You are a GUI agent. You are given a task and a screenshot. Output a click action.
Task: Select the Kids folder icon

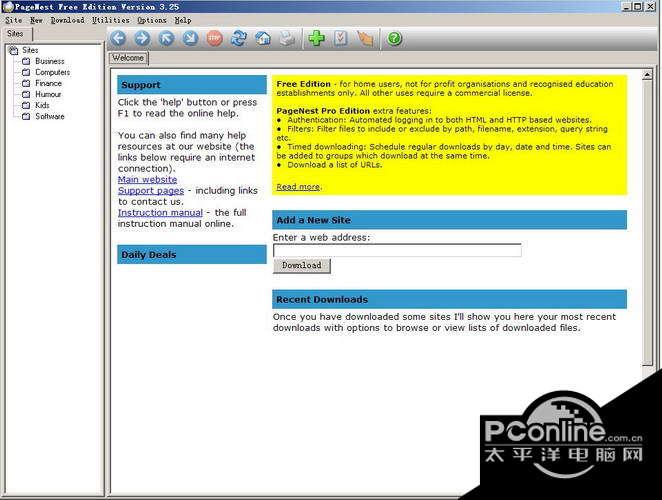[x=26, y=105]
